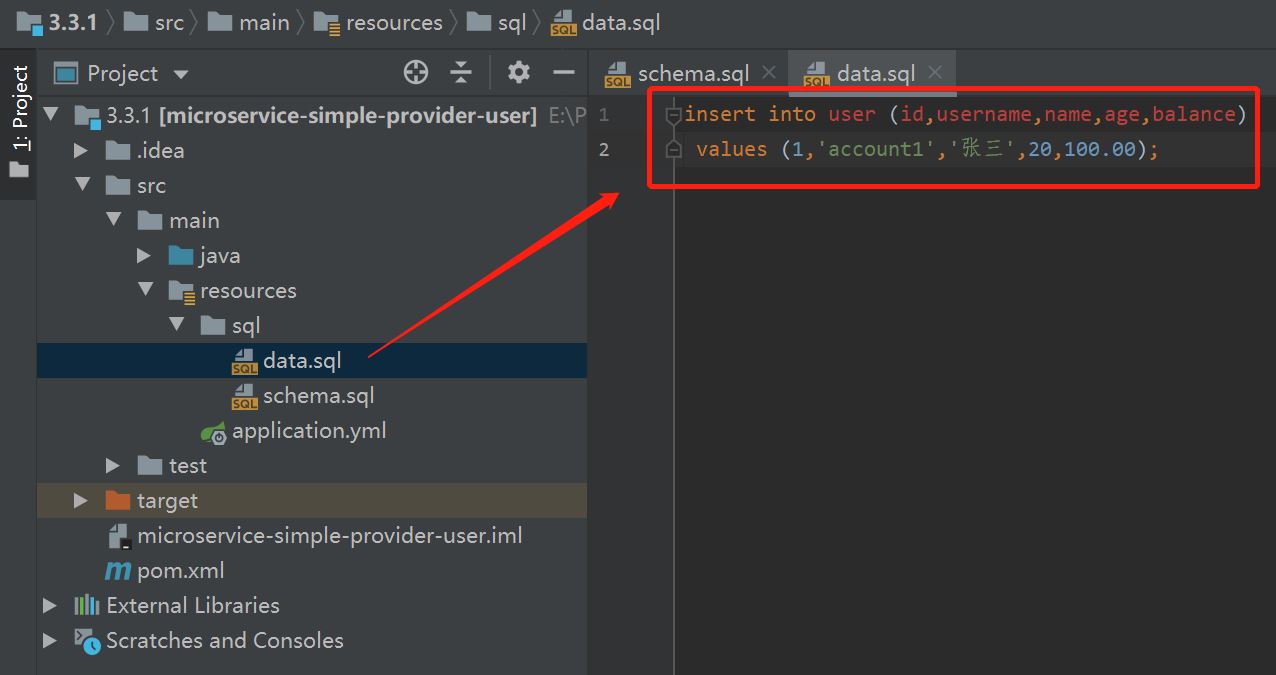
Task: Click the pom.xml Maven icon
Action: click(x=118, y=571)
